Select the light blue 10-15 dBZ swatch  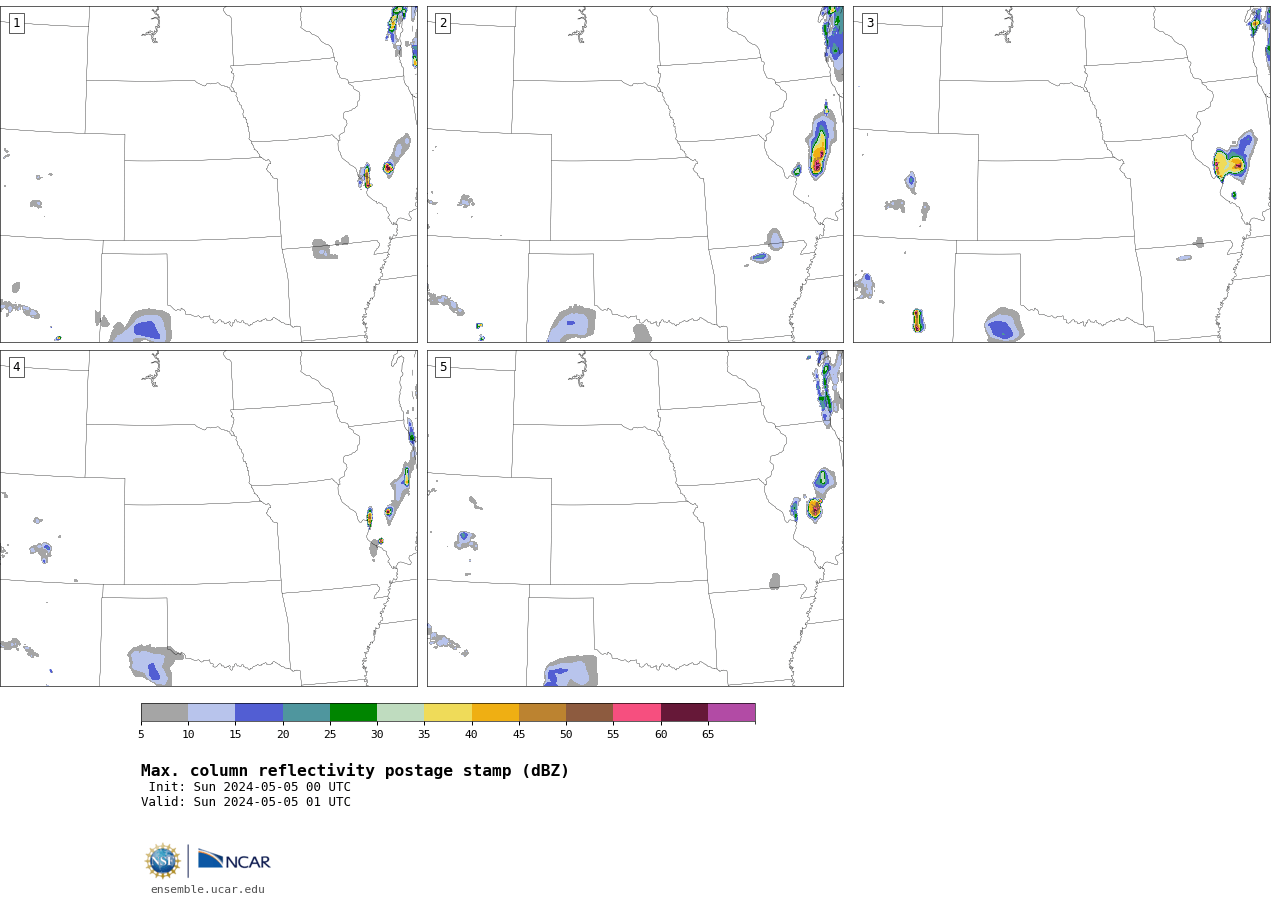point(212,713)
